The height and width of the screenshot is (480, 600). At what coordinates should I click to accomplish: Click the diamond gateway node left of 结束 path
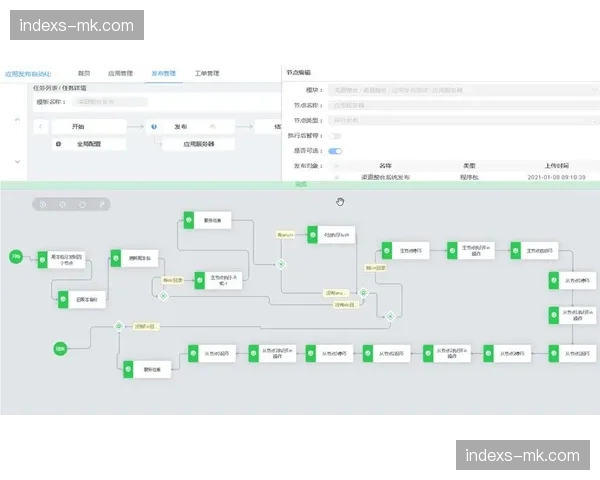119,325
